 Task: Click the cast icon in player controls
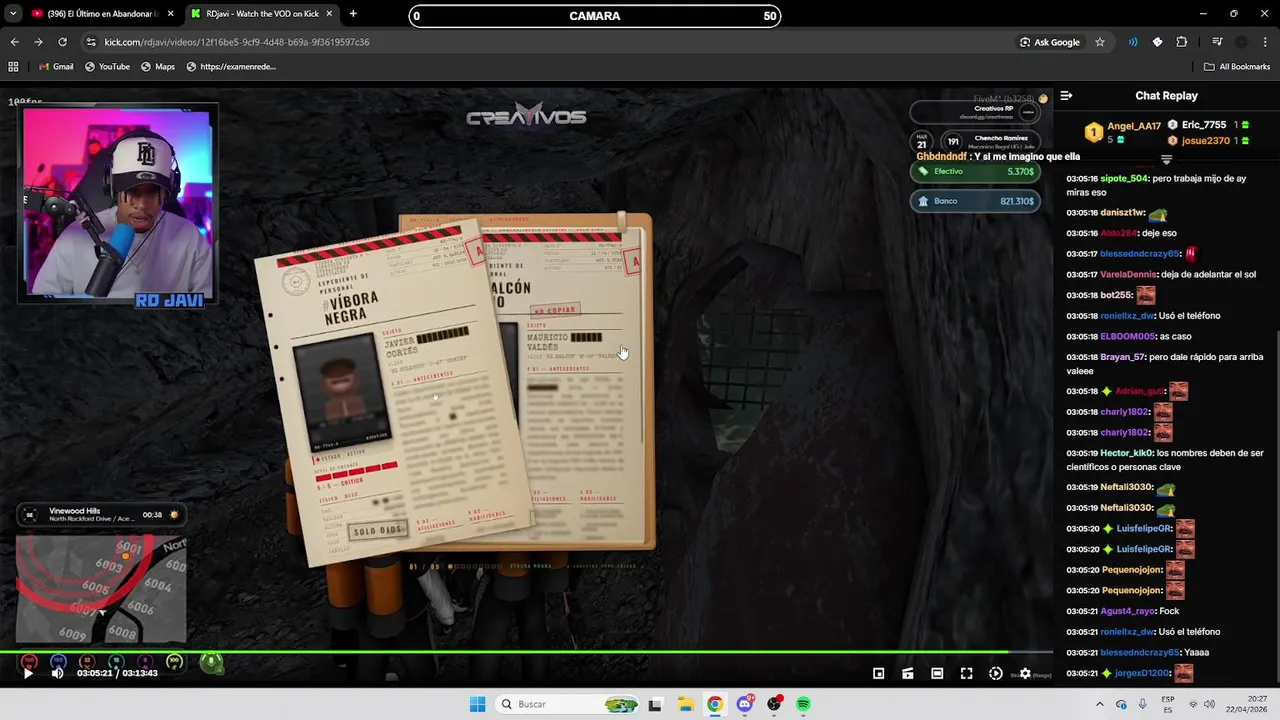click(908, 674)
